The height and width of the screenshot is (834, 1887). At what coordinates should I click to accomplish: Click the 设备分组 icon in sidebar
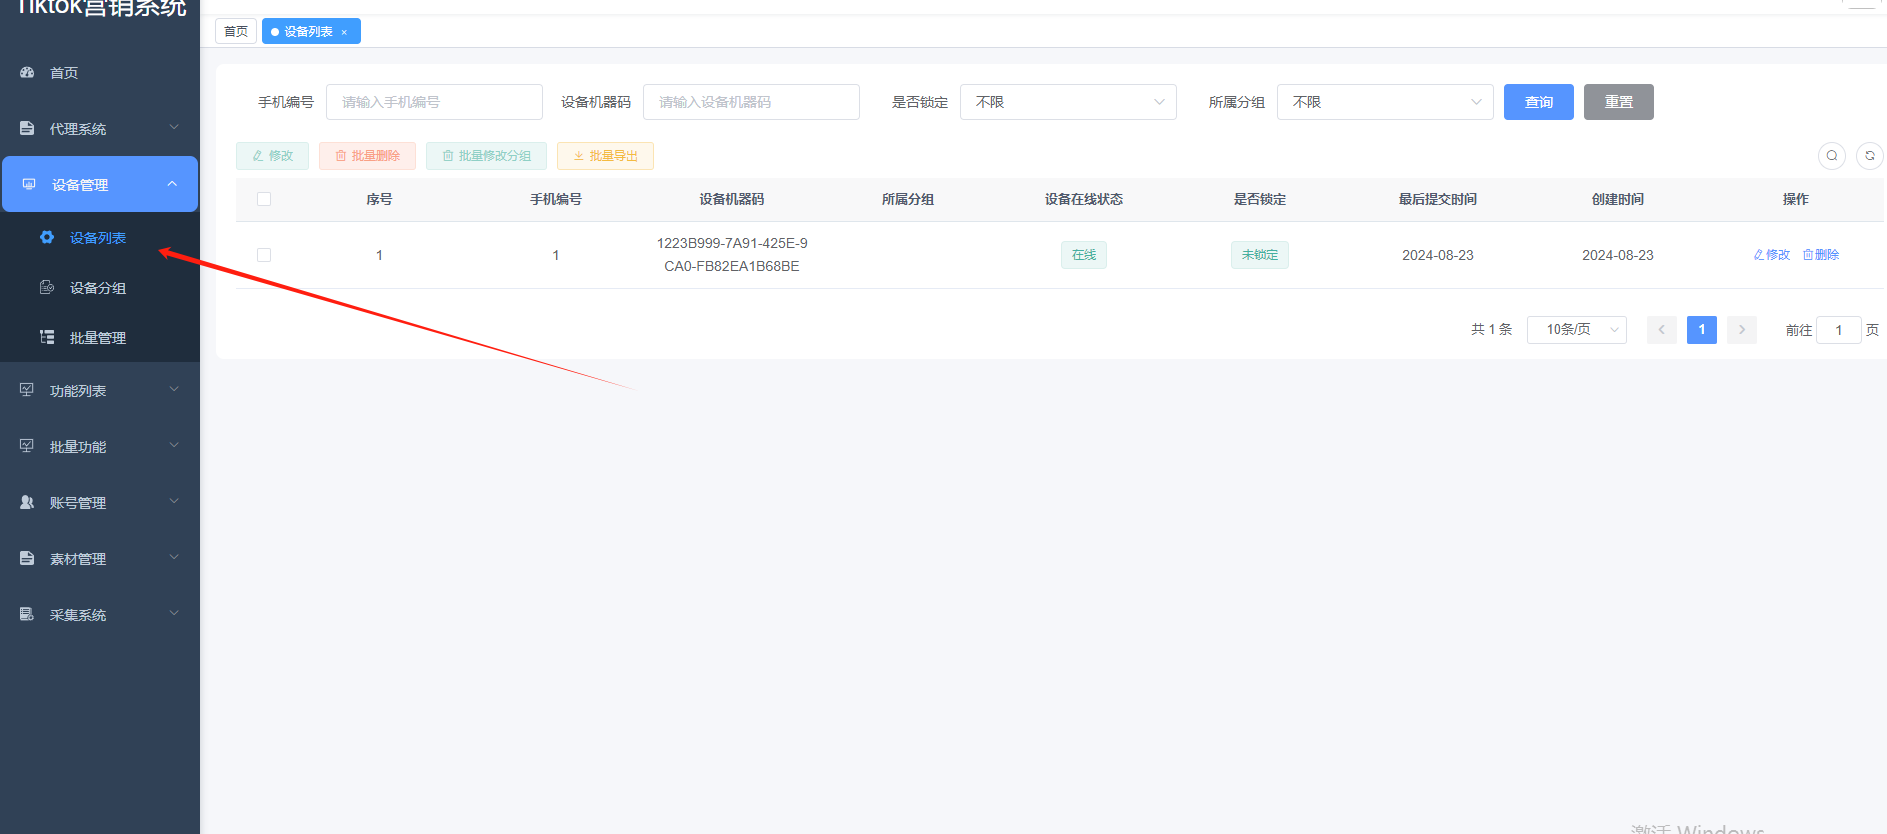[x=47, y=287]
